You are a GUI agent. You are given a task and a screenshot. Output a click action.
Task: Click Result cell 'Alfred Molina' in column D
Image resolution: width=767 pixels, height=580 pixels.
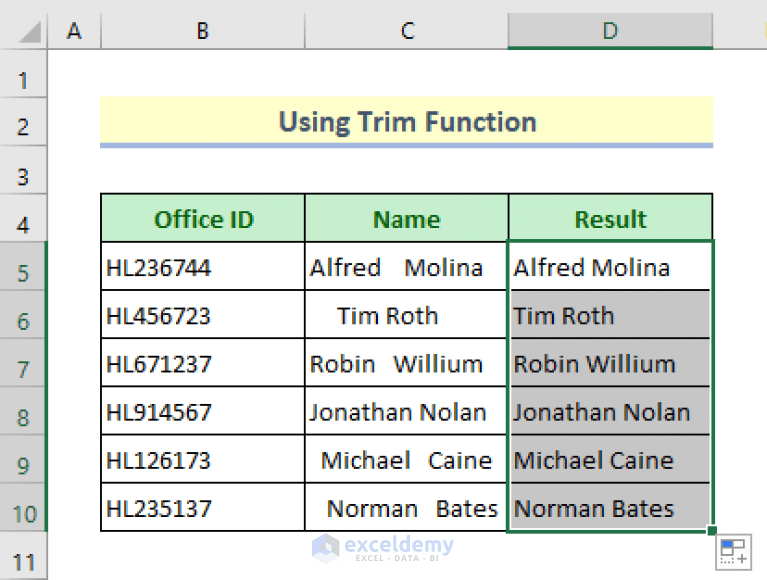(610, 267)
